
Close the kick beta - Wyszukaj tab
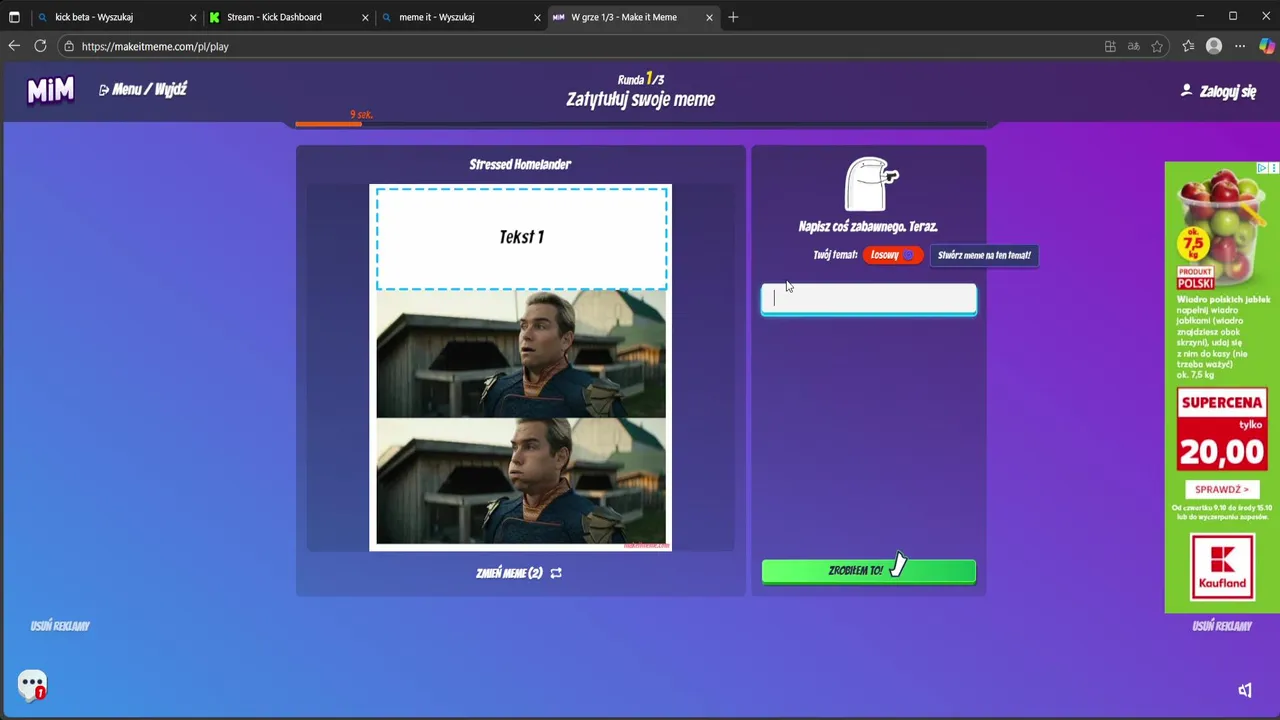(193, 17)
